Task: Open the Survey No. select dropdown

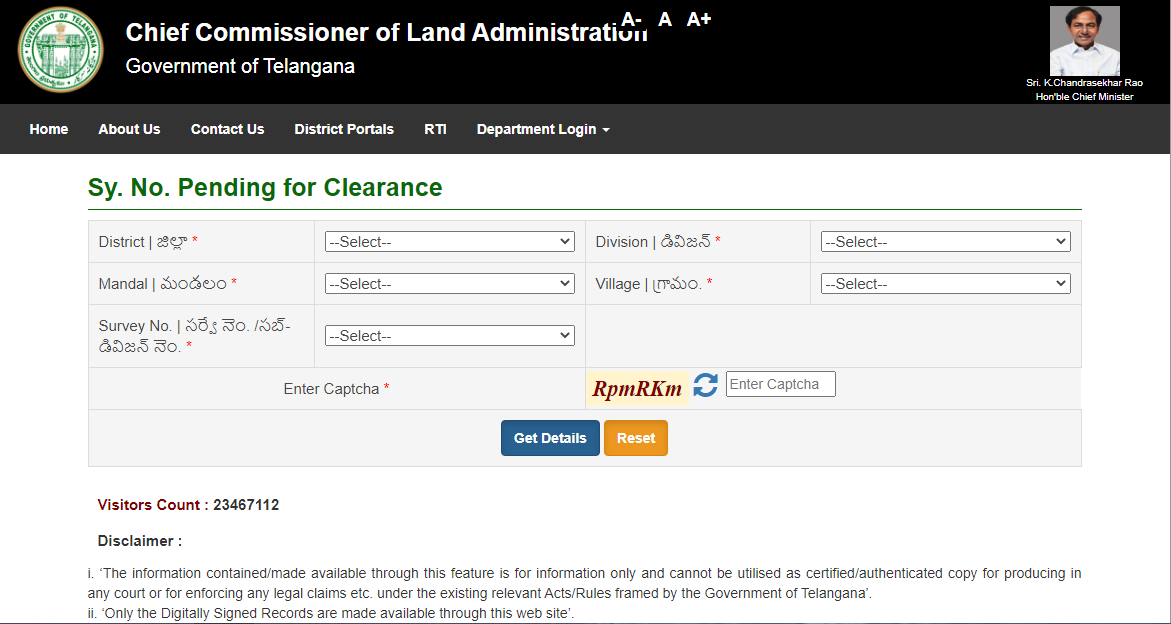Action: (449, 336)
